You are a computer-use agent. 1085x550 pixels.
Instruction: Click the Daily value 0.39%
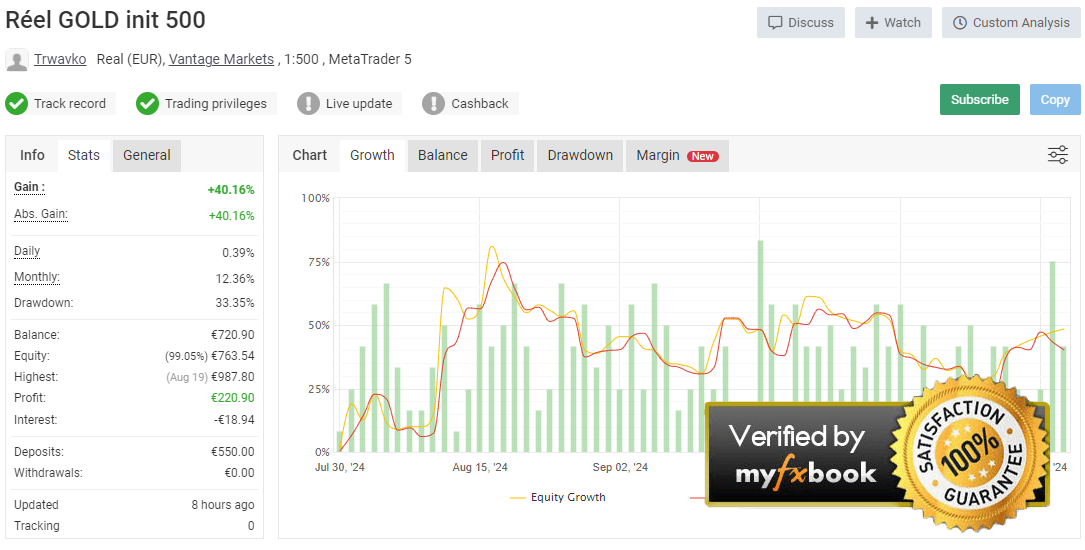click(x=238, y=253)
